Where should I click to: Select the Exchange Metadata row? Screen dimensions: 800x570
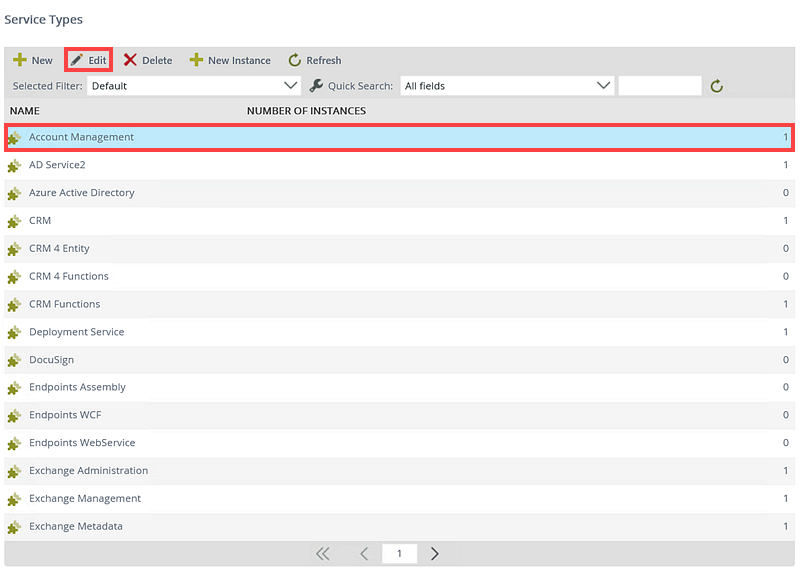[399, 526]
